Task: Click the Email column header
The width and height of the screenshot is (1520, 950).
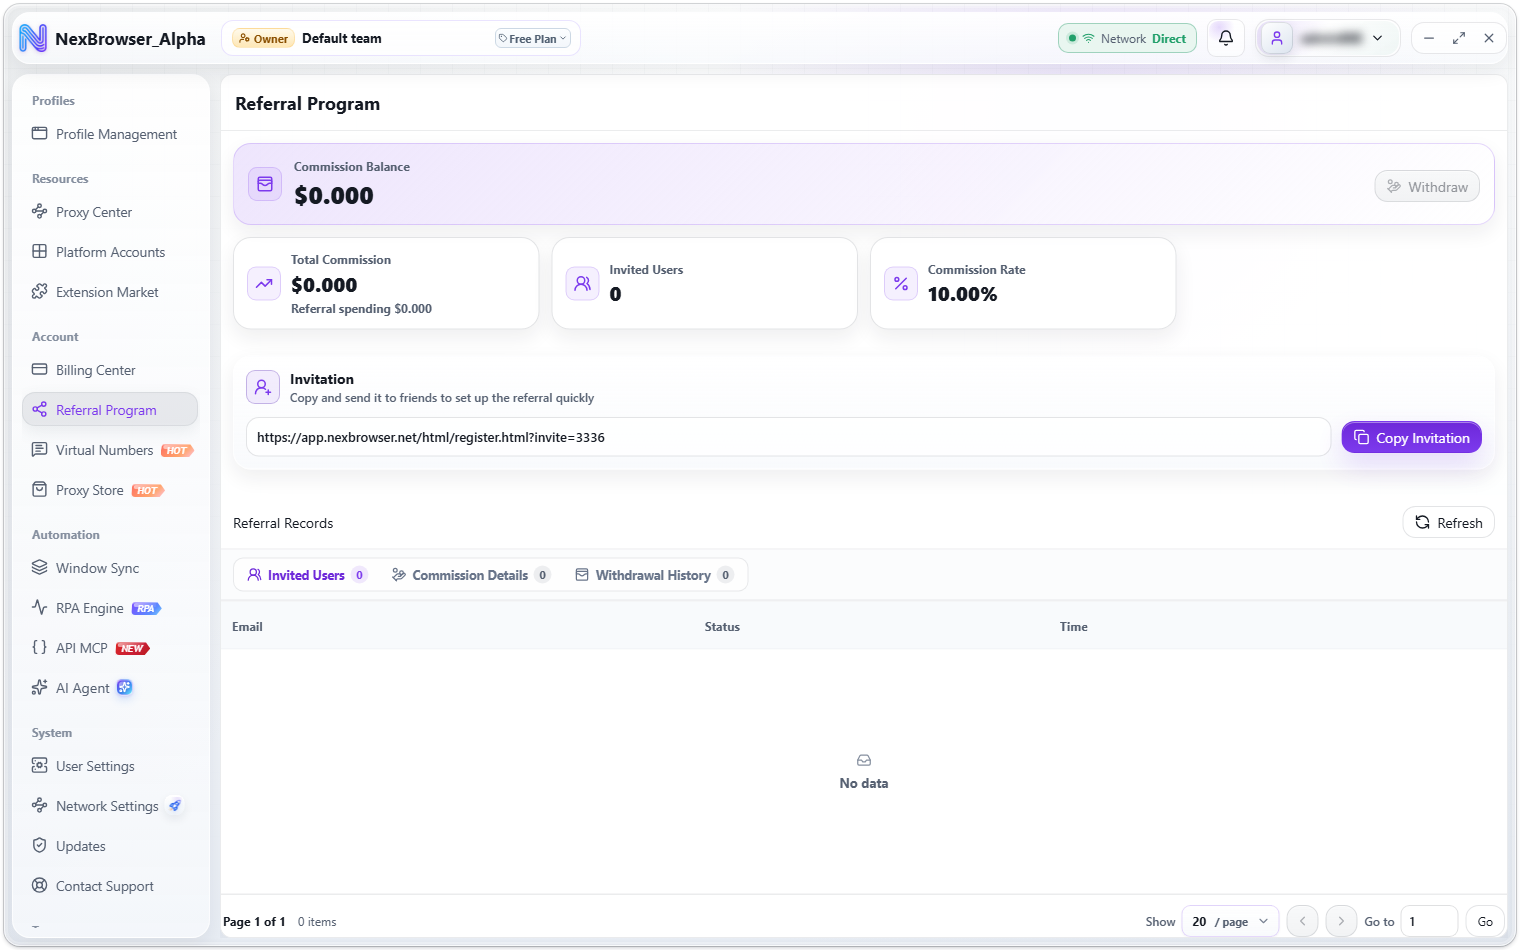Action: click(x=247, y=627)
